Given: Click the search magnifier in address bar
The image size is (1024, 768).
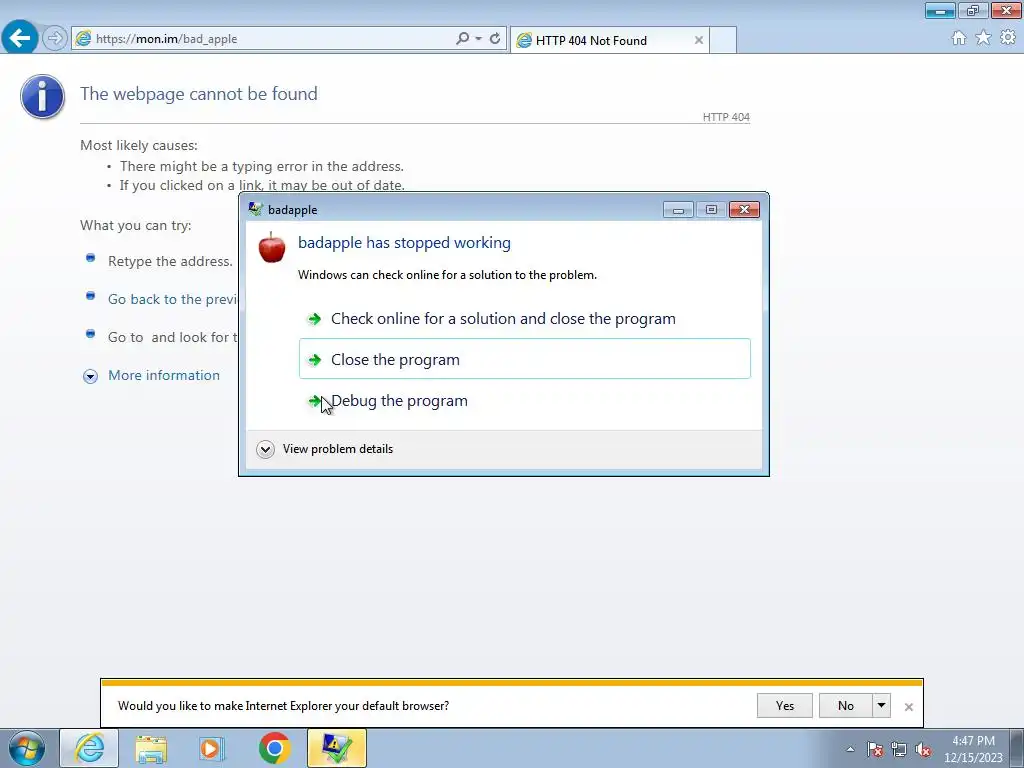Looking at the screenshot, I should tap(462, 39).
